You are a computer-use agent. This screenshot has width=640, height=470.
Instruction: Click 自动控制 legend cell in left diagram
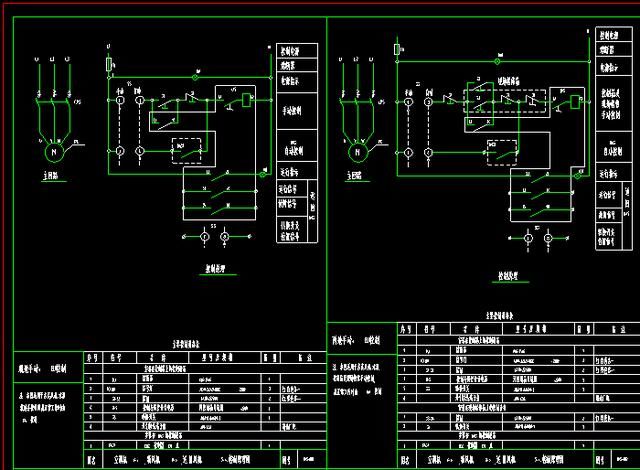pos(297,146)
